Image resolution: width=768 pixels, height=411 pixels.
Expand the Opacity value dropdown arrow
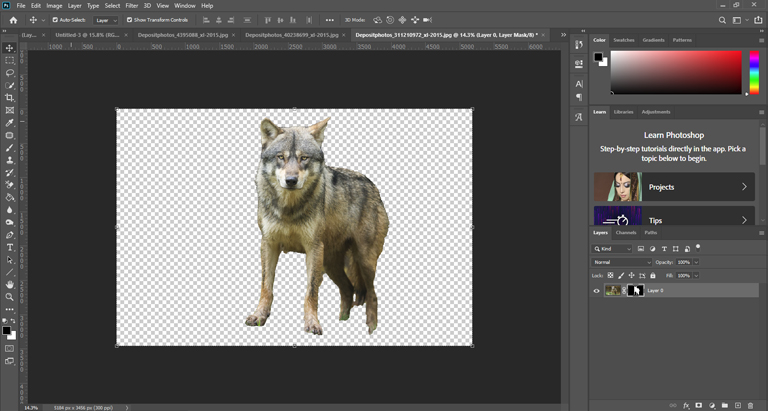pyautogui.click(x=697, y=262)
